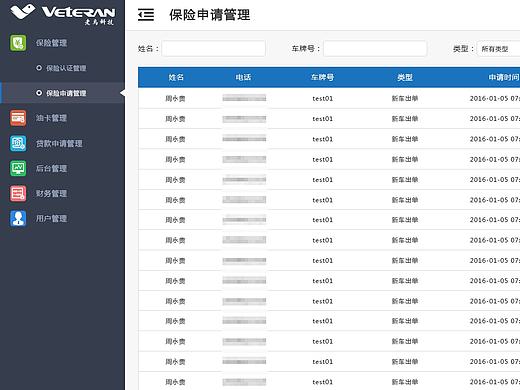Go to 保险申请管理 submenu
Image resolution: width=520 pixels, height=390 pixels.
[66, 93]
